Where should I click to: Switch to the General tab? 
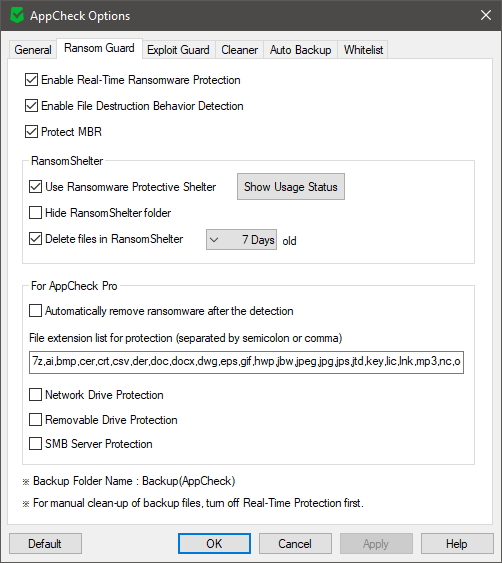[x=33, y=50]
